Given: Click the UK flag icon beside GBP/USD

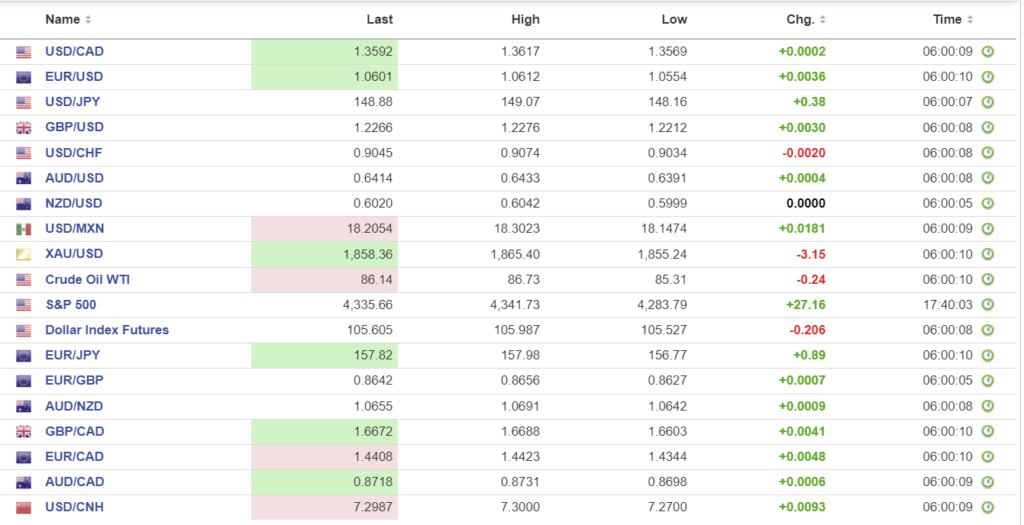Looking at the screenshot, I should [x=24, y=128].
